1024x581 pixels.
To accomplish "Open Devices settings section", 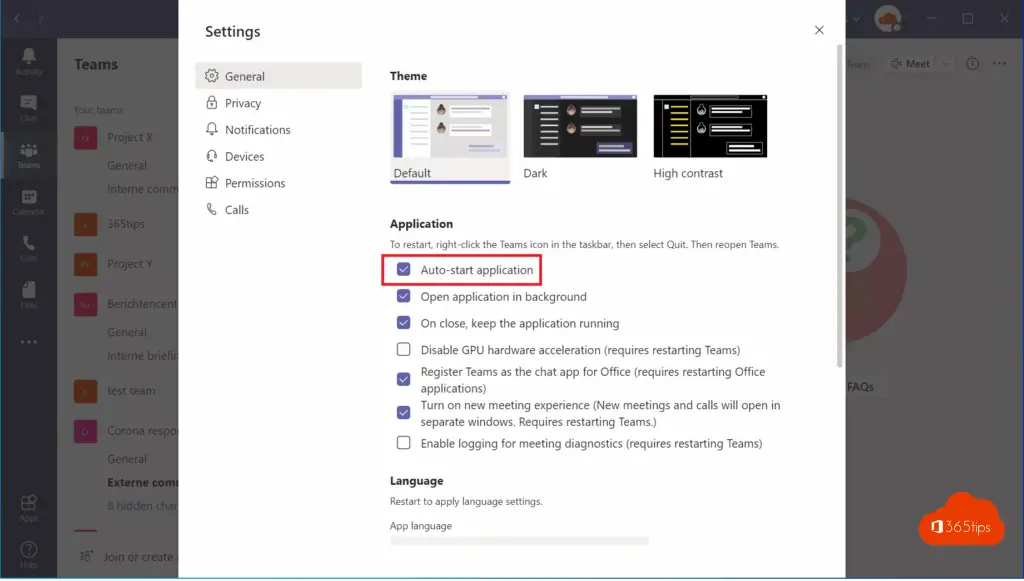I will pos(278,156).
